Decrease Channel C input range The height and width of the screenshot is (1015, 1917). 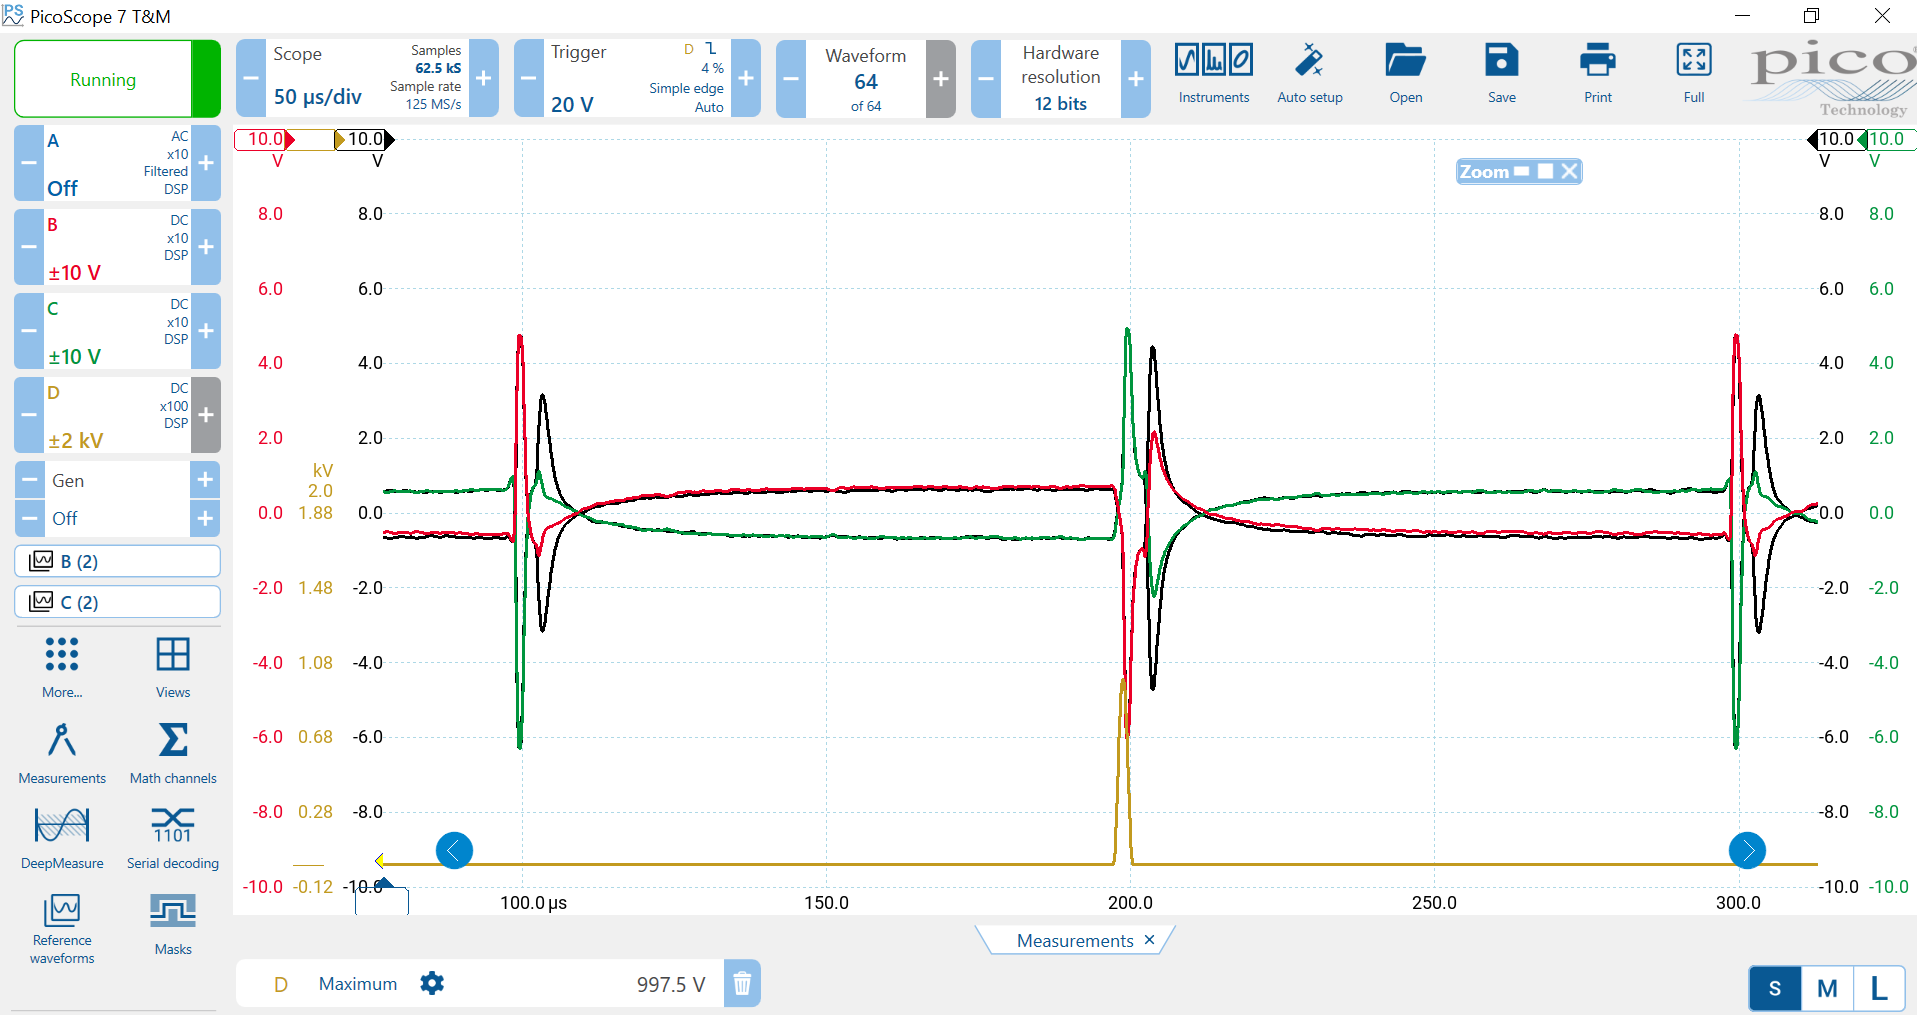coord(29,331)
